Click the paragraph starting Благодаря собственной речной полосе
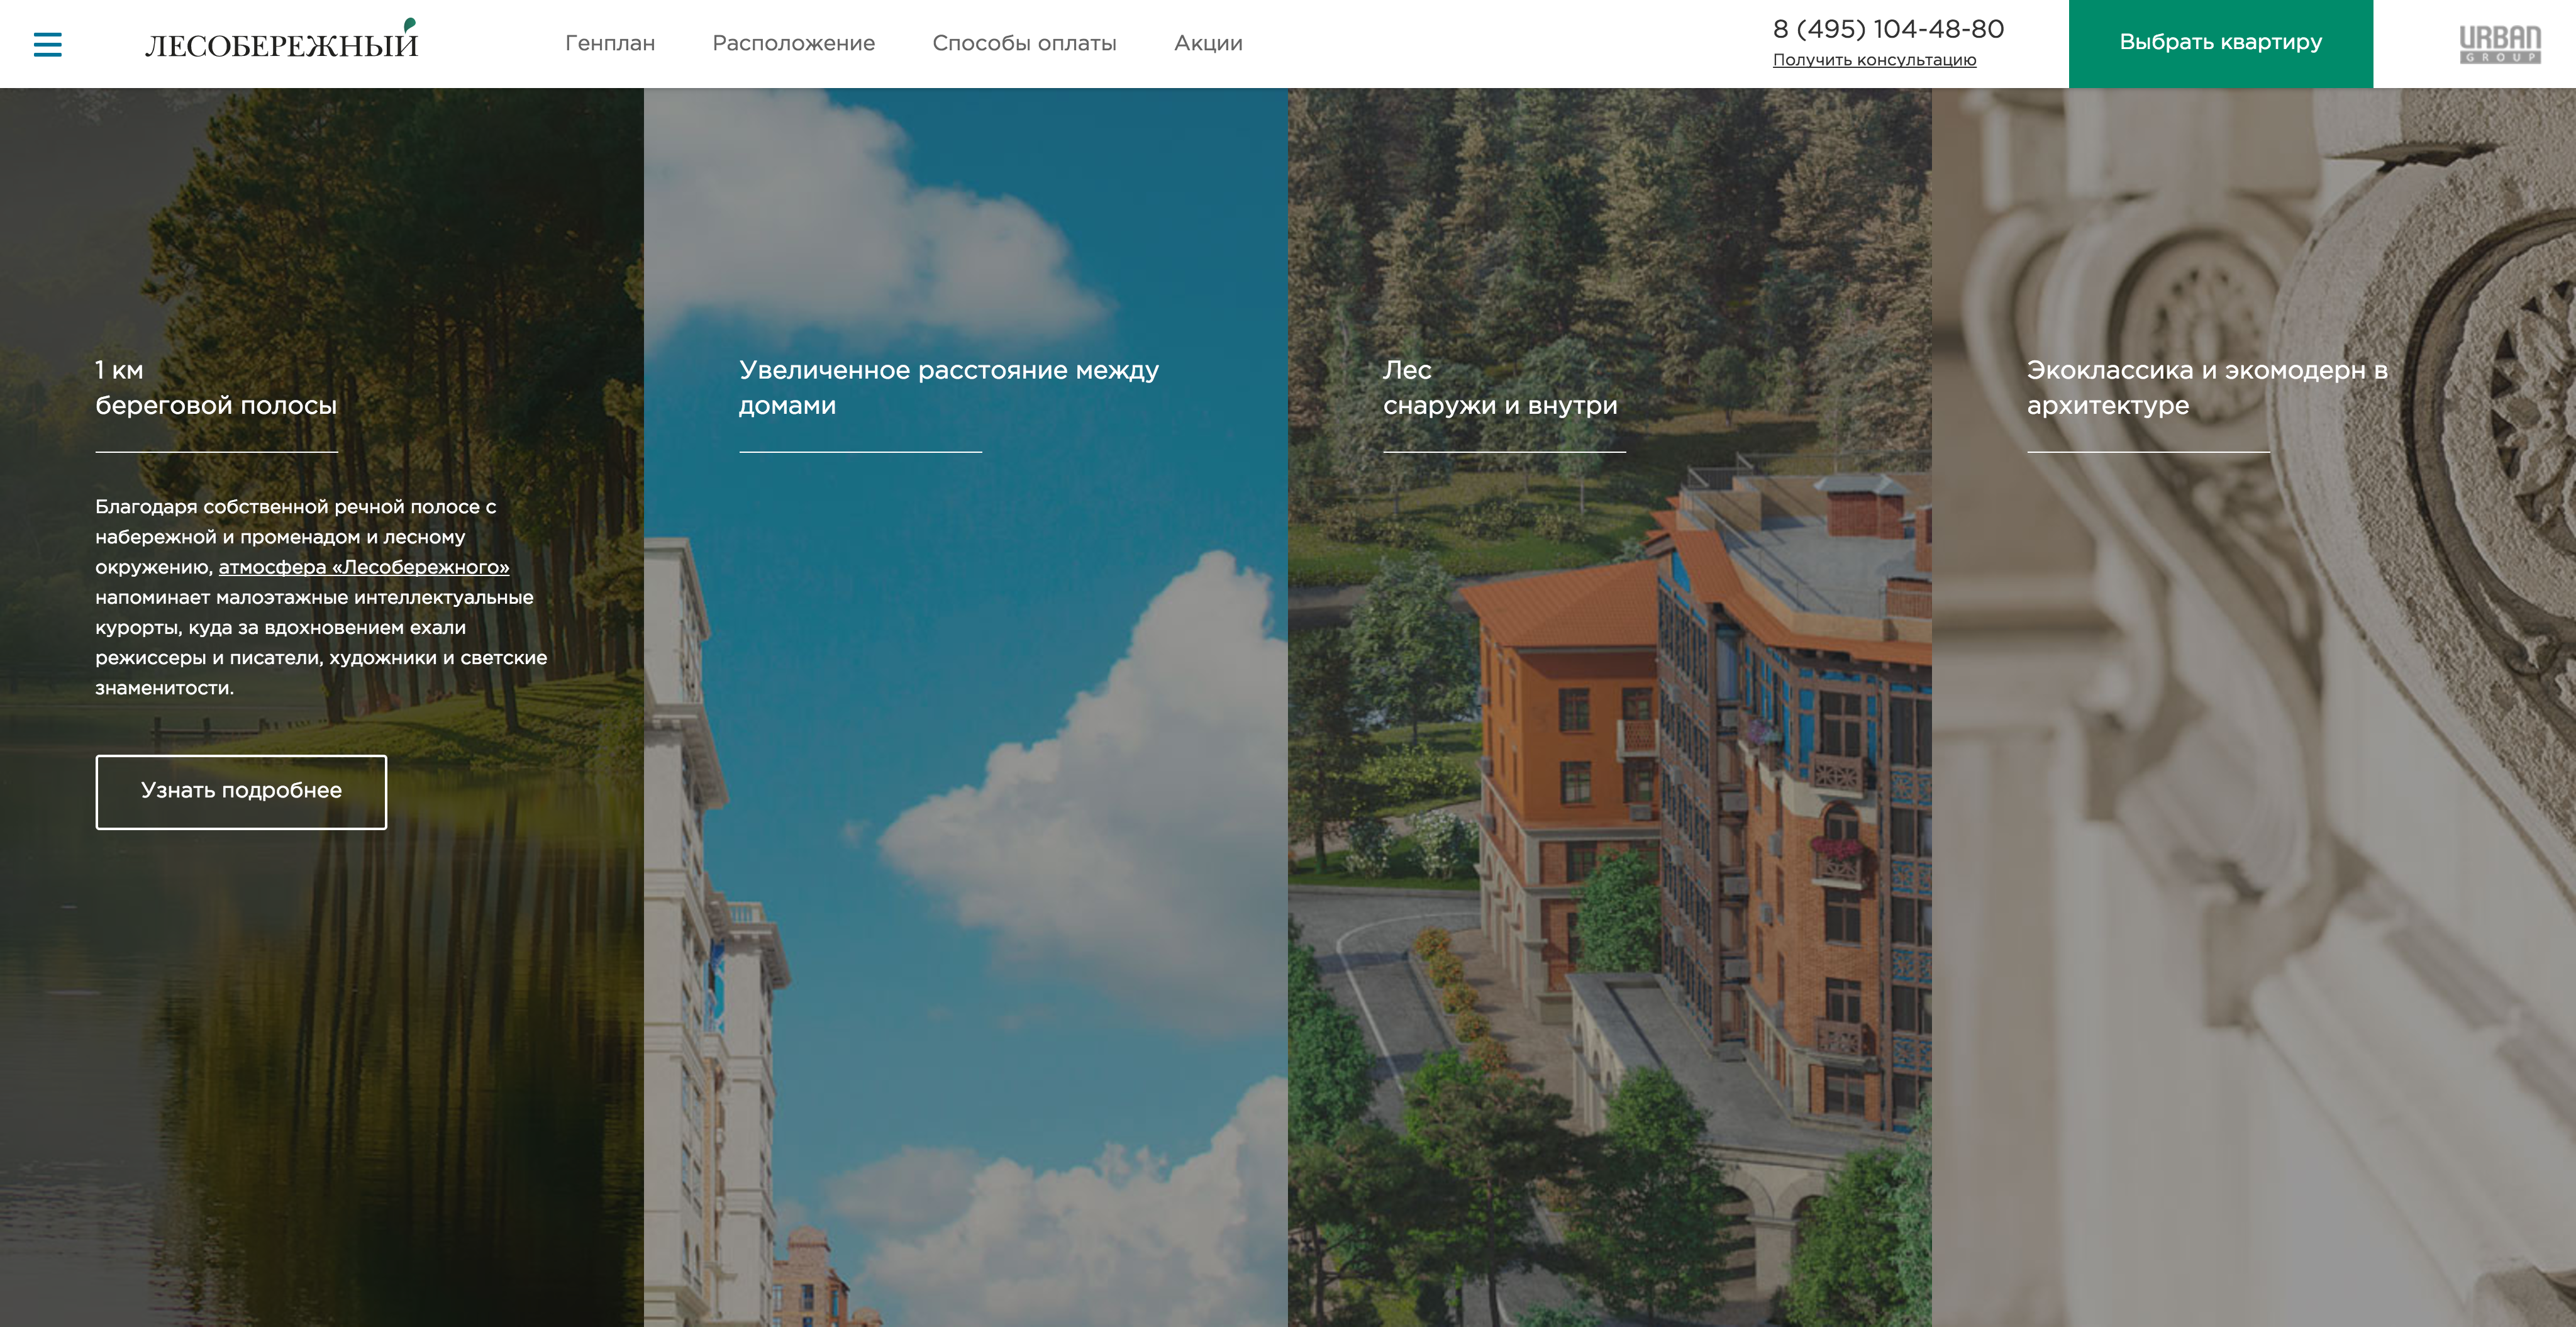Image resolution: width=2576 pixels, height=1327 pixels. pos(321,597)
